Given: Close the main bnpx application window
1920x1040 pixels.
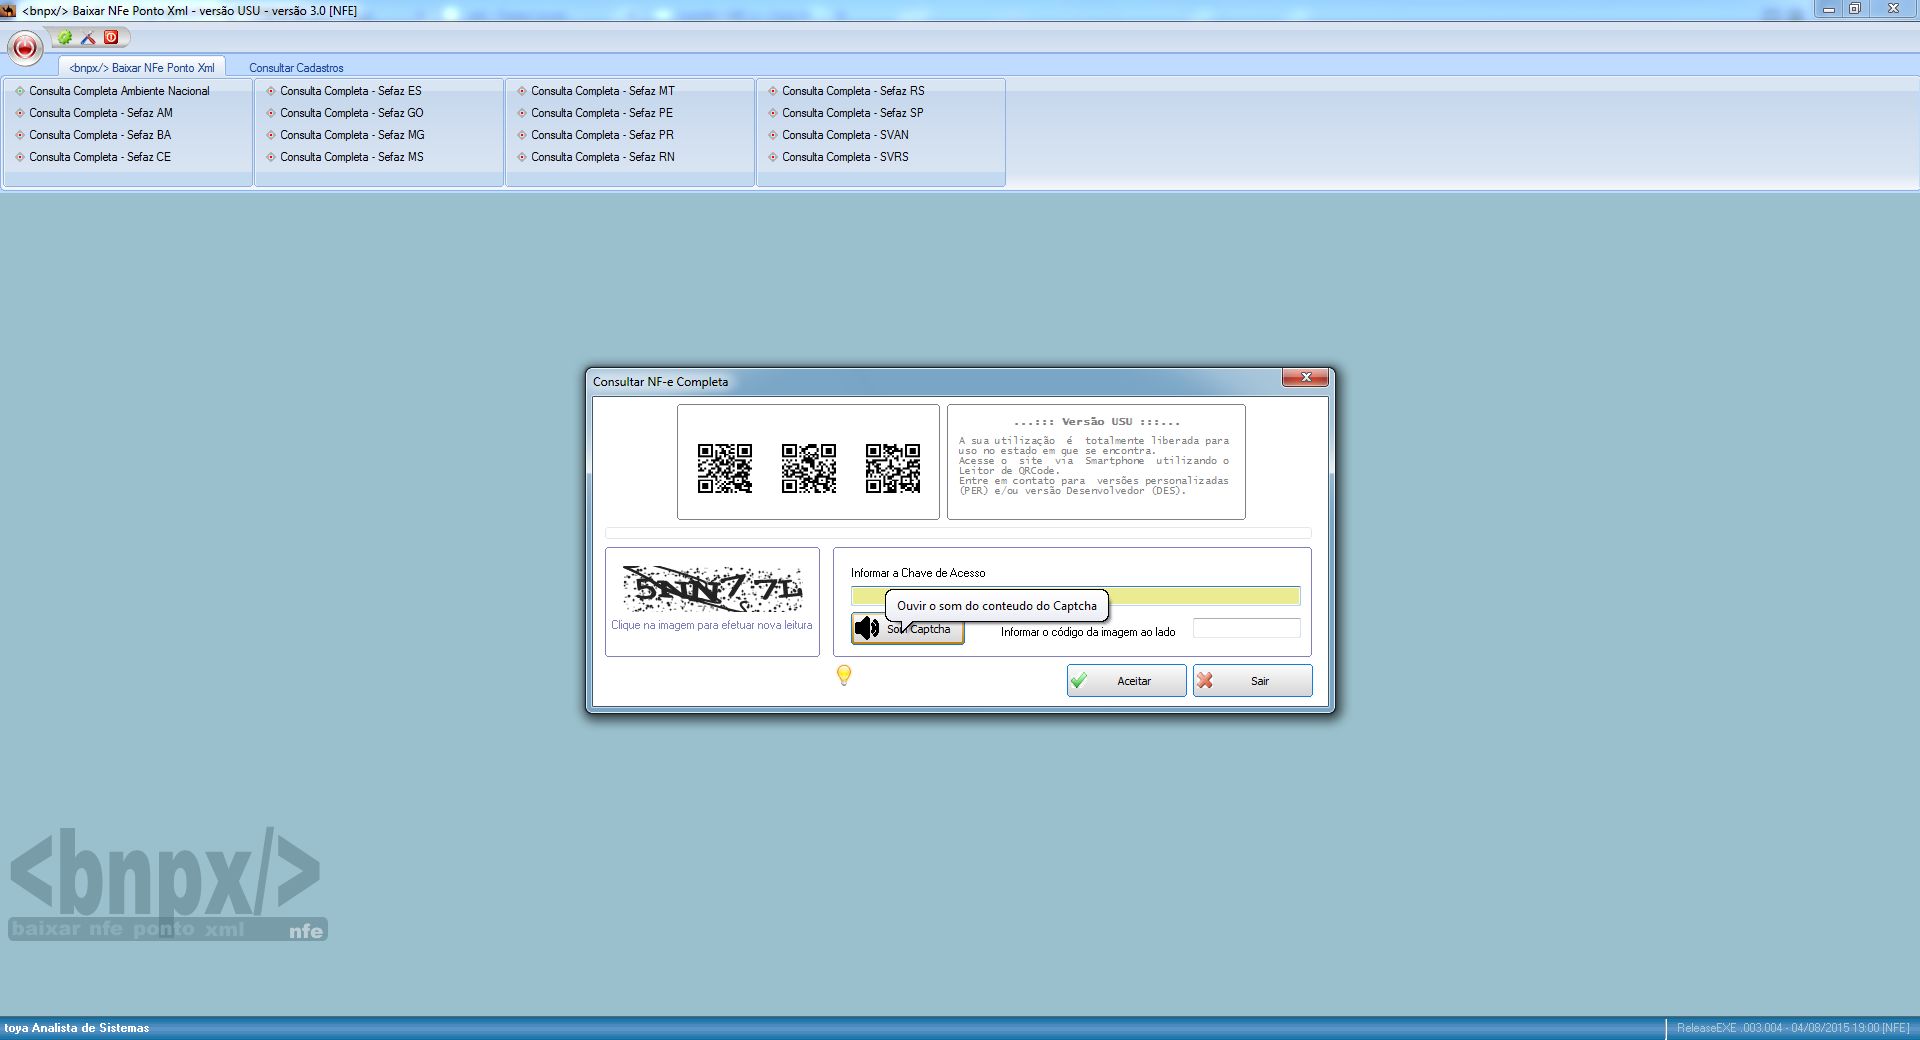Looking at the screenshot, I should click(1893, 9).
